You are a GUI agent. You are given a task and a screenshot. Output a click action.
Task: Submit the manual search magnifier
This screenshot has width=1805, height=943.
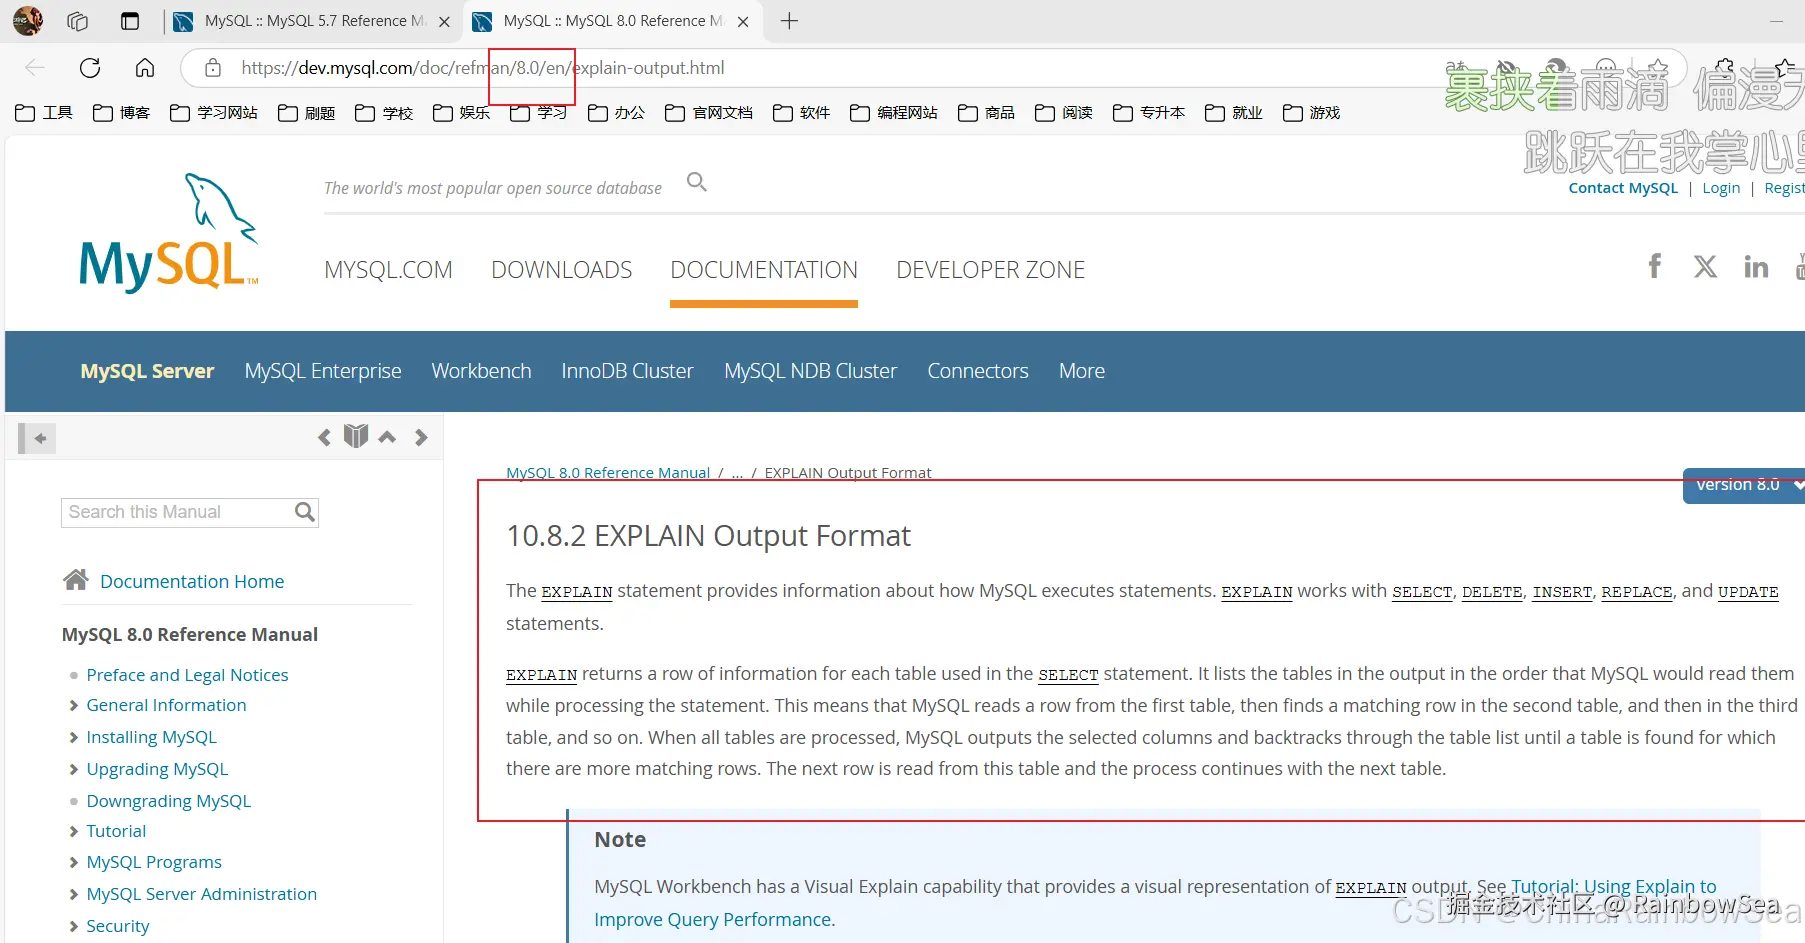[x=305, y=512]
